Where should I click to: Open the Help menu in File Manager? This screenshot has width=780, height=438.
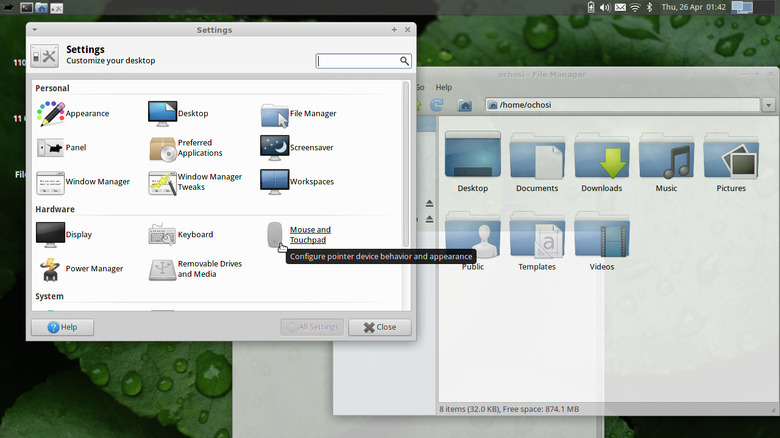point(443,87)
